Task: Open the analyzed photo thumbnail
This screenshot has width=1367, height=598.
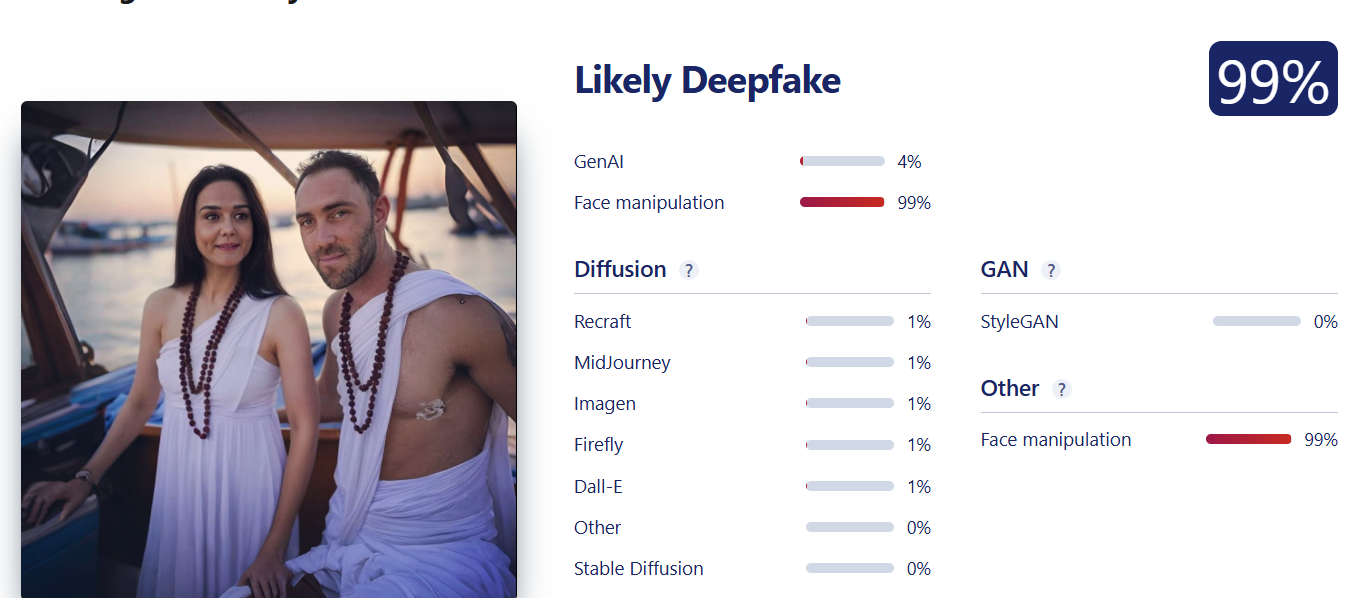Action: [268, 349]
